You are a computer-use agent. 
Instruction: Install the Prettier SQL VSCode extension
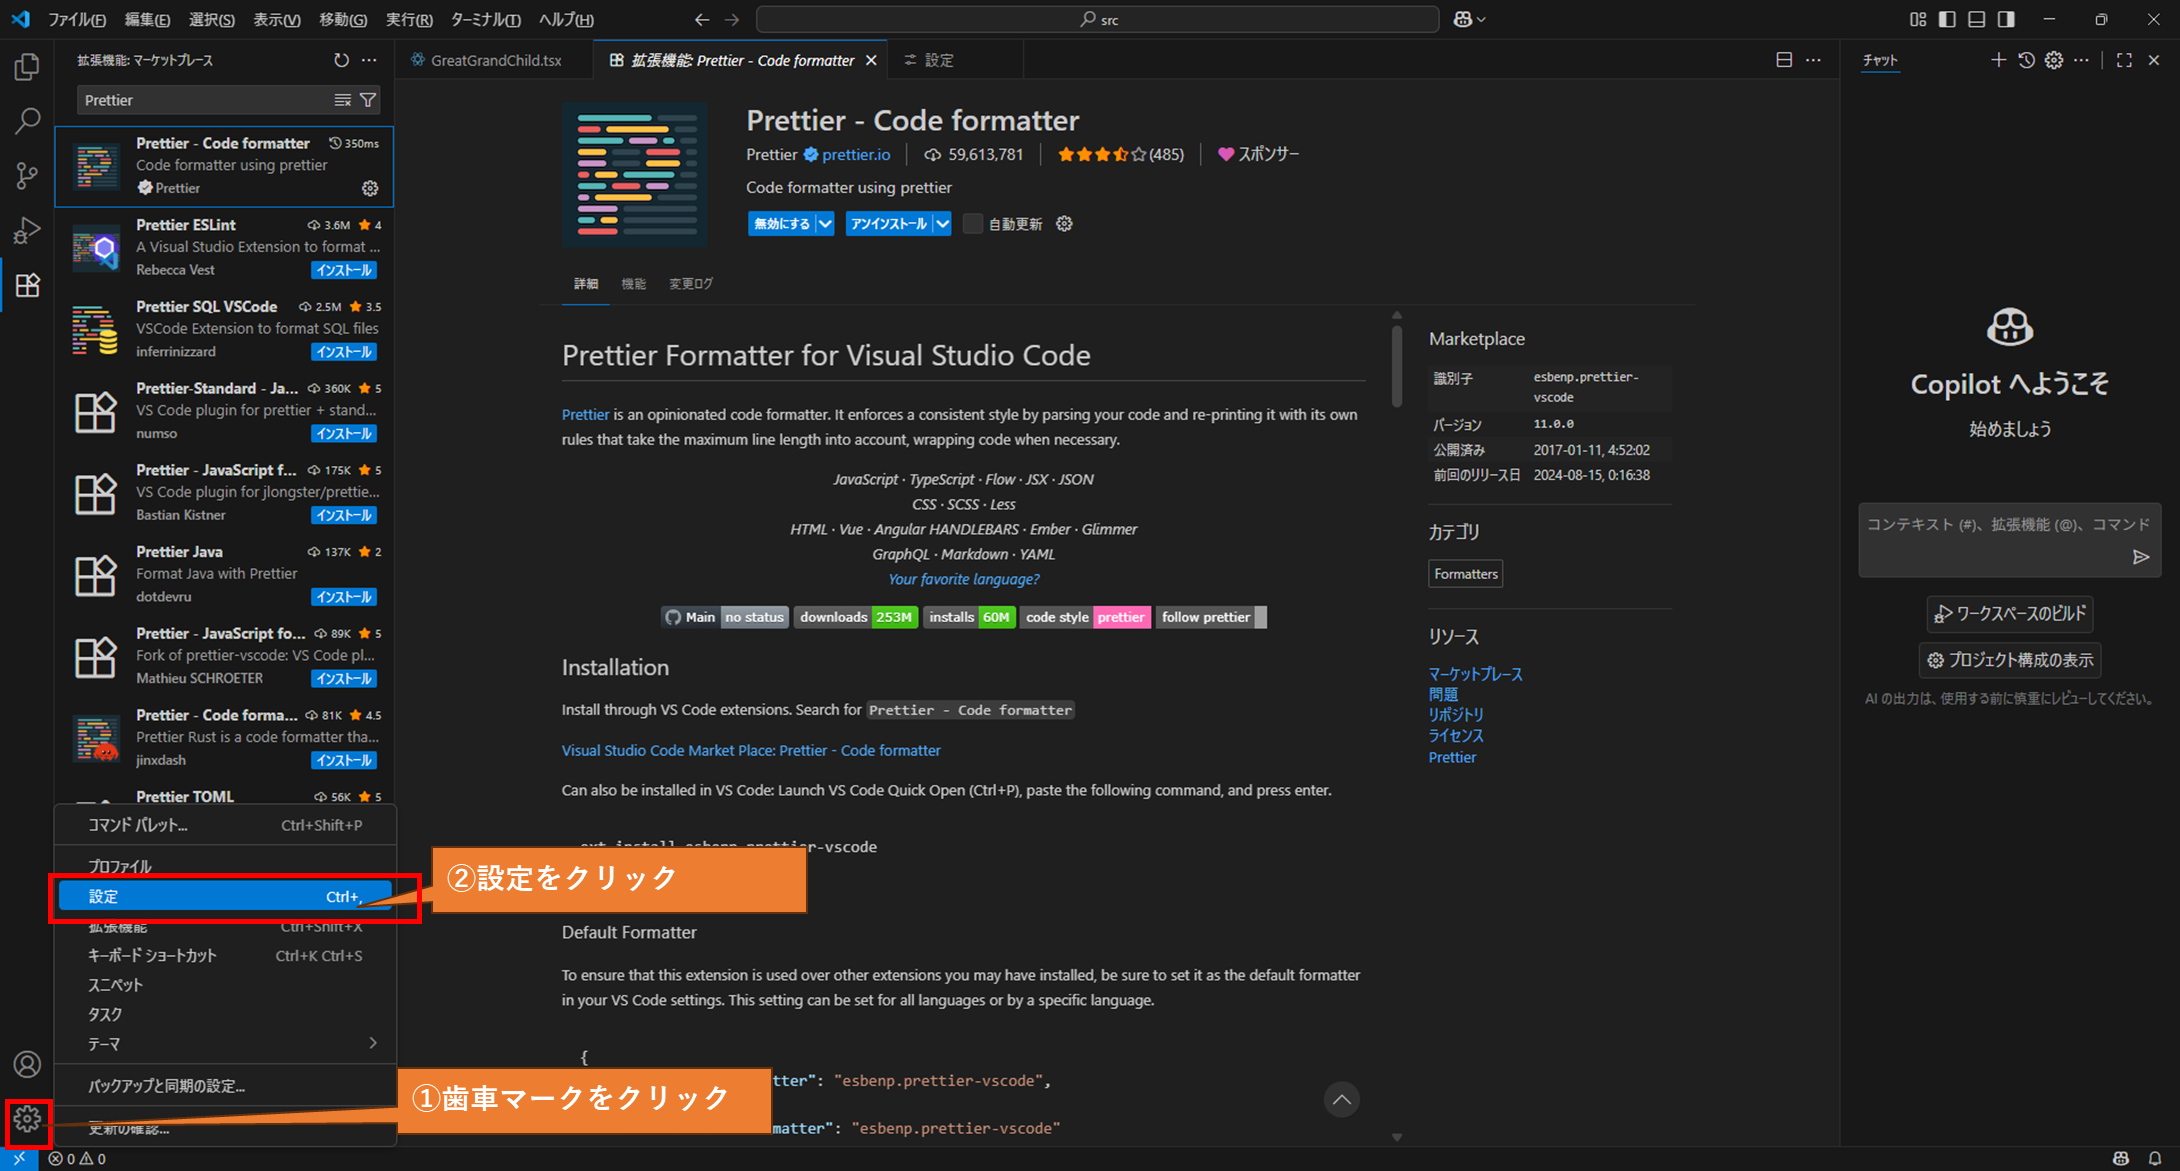point(344,352)
